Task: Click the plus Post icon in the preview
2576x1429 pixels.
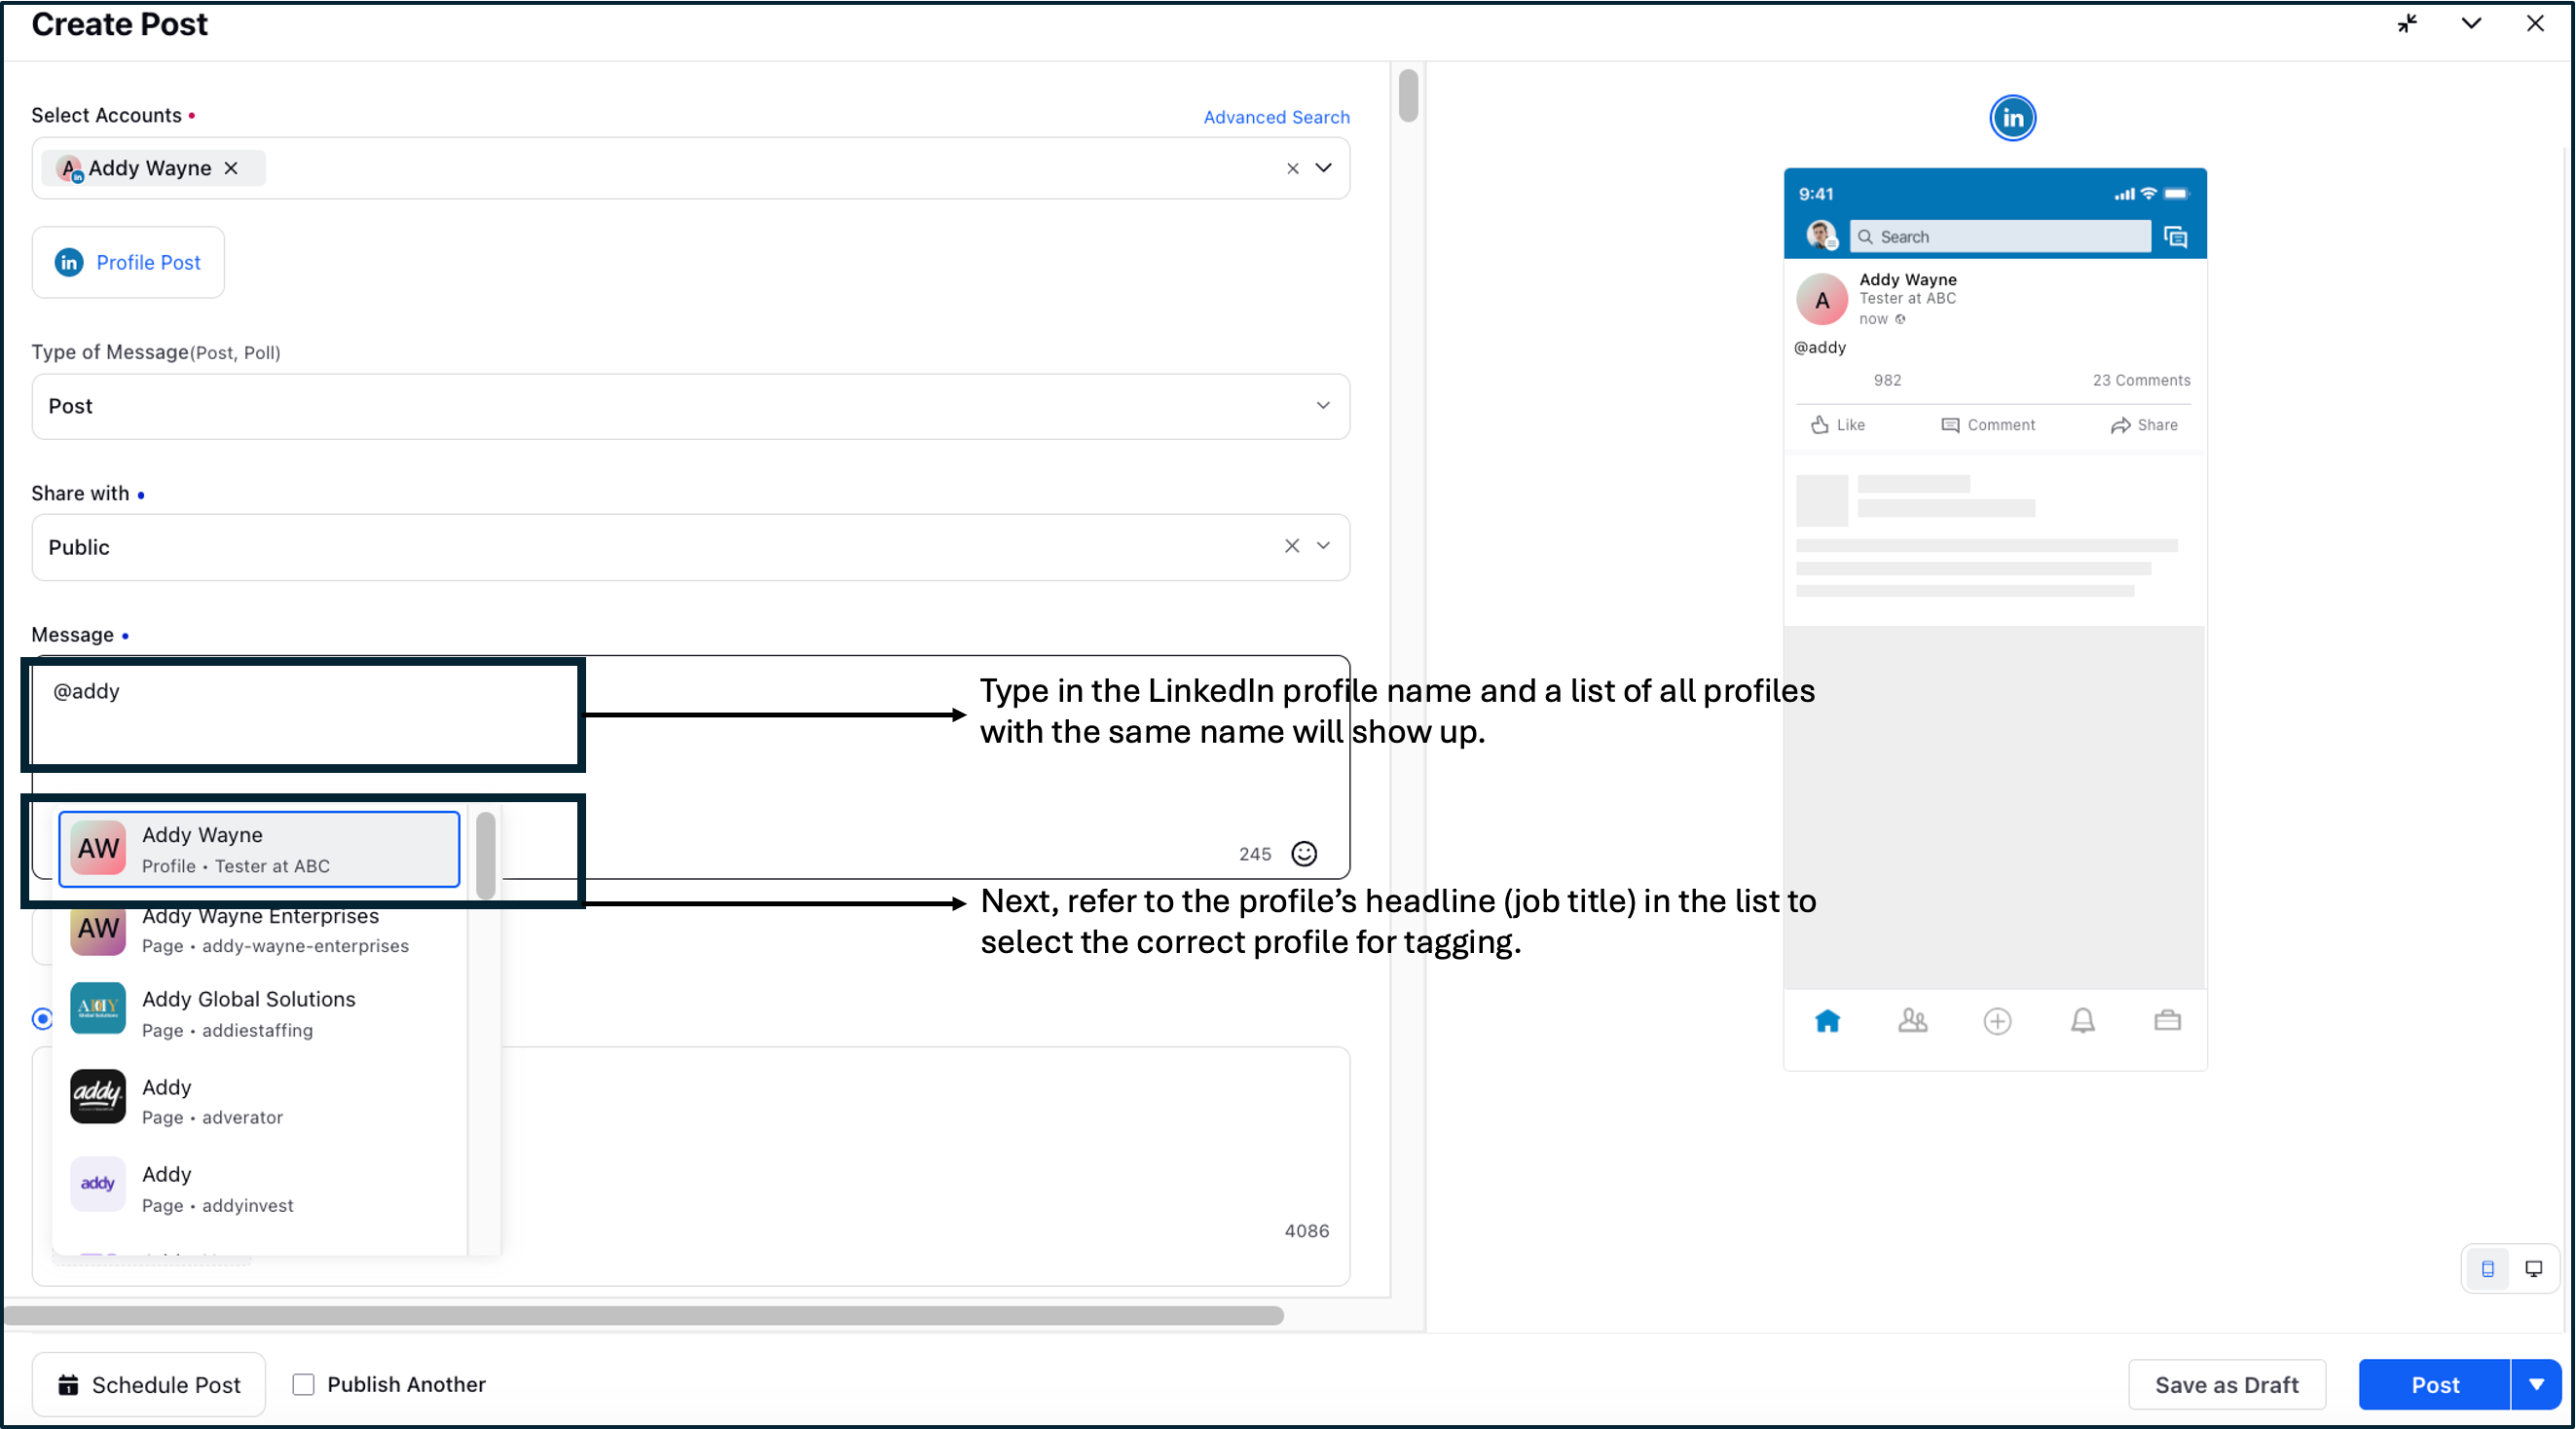Action: (1997, 1021)
